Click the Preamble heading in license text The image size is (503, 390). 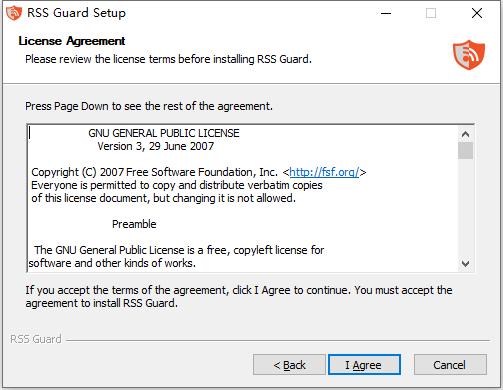pos(134,224)
